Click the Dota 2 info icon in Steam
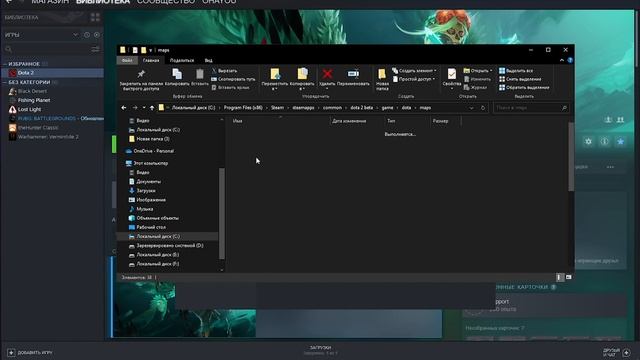Screen dimensions: 640x360 point(604,141)
